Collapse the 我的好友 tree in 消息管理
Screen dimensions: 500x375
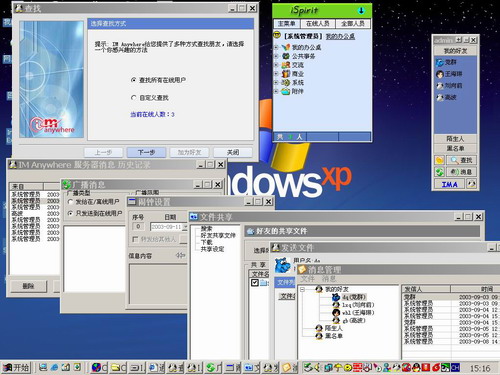[x=302, y=289]
